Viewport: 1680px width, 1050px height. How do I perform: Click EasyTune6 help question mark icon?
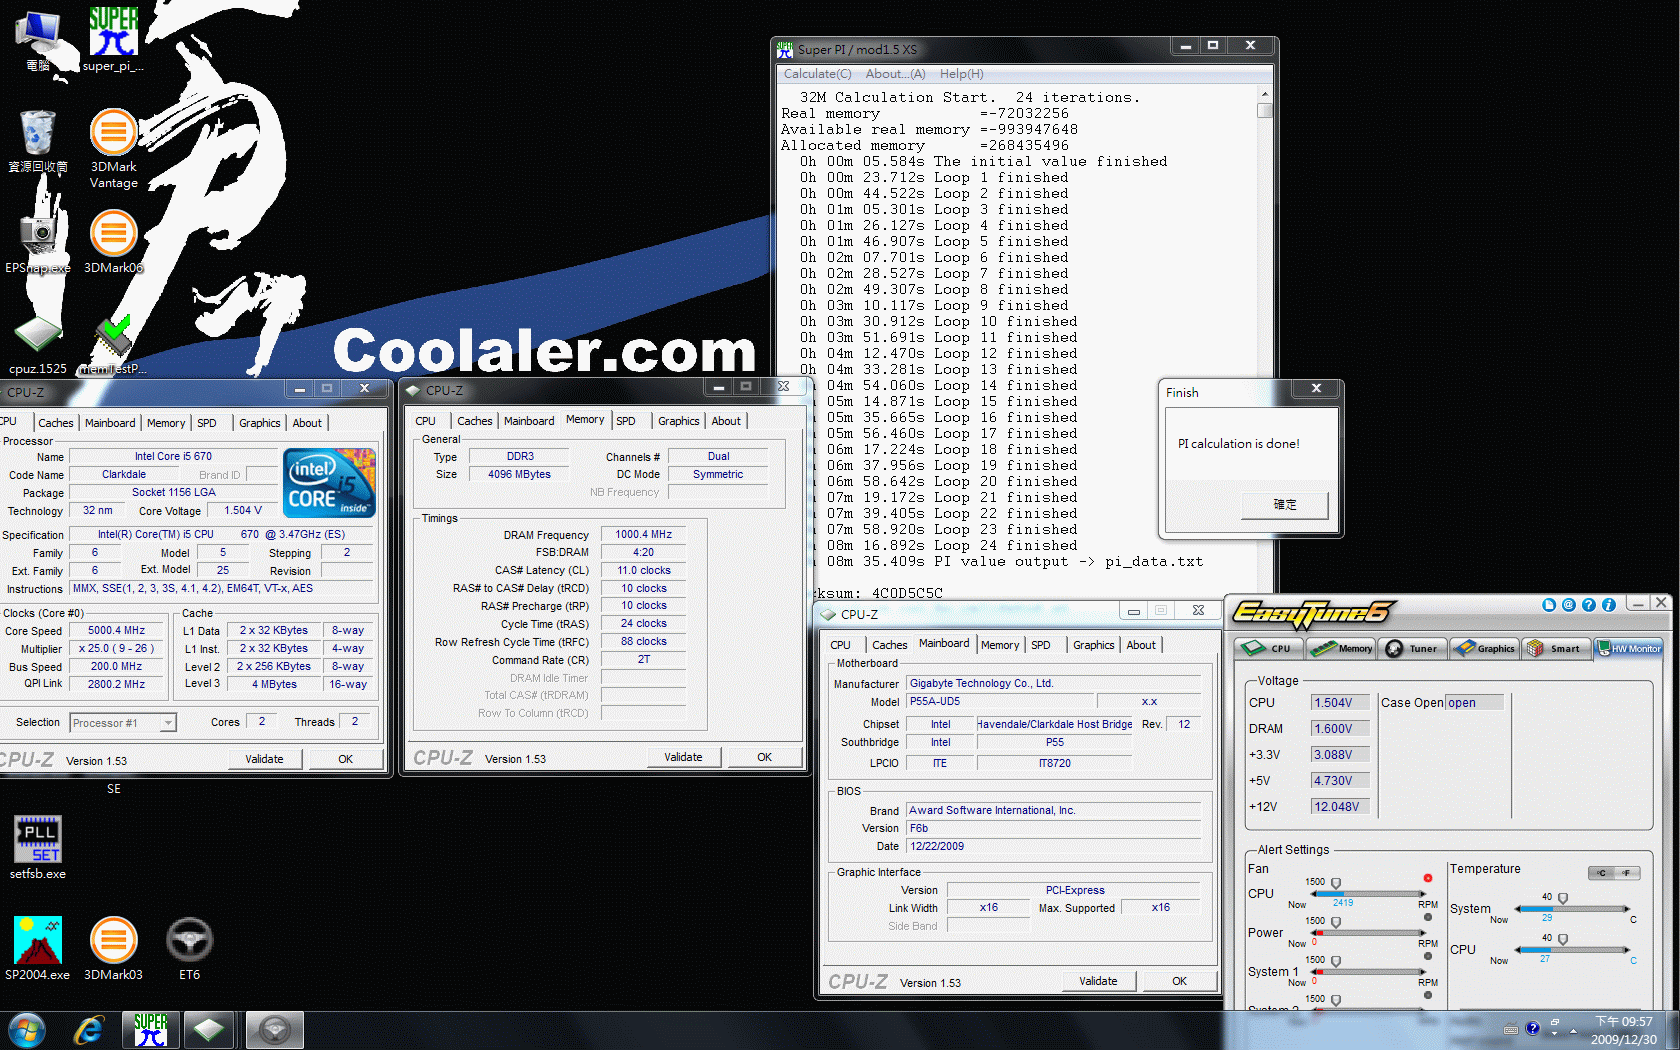[1589, 605]
